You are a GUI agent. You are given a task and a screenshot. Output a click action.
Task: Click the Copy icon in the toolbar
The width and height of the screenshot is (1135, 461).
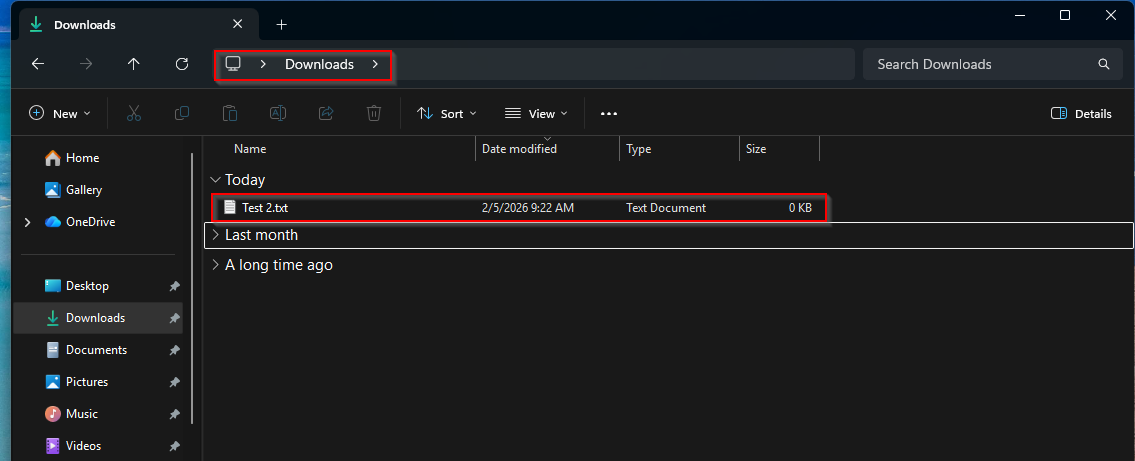[182, 113]
